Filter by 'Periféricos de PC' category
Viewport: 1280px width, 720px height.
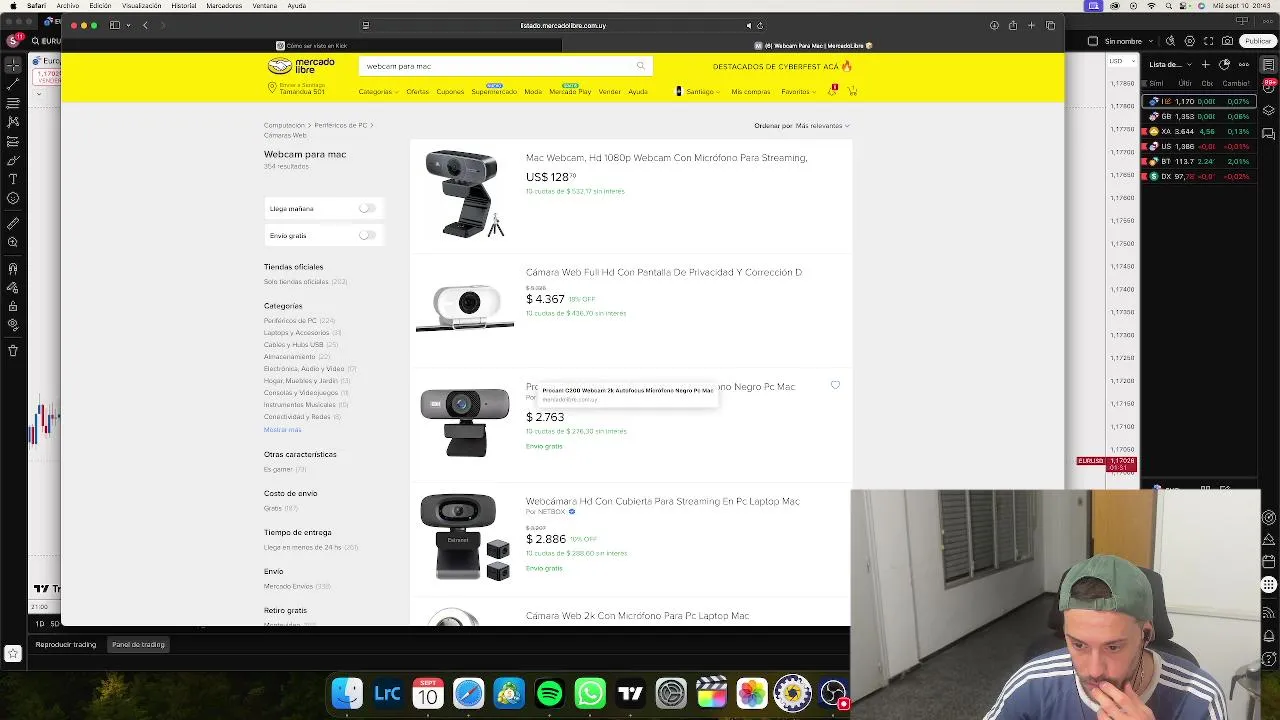pos(290,321)
